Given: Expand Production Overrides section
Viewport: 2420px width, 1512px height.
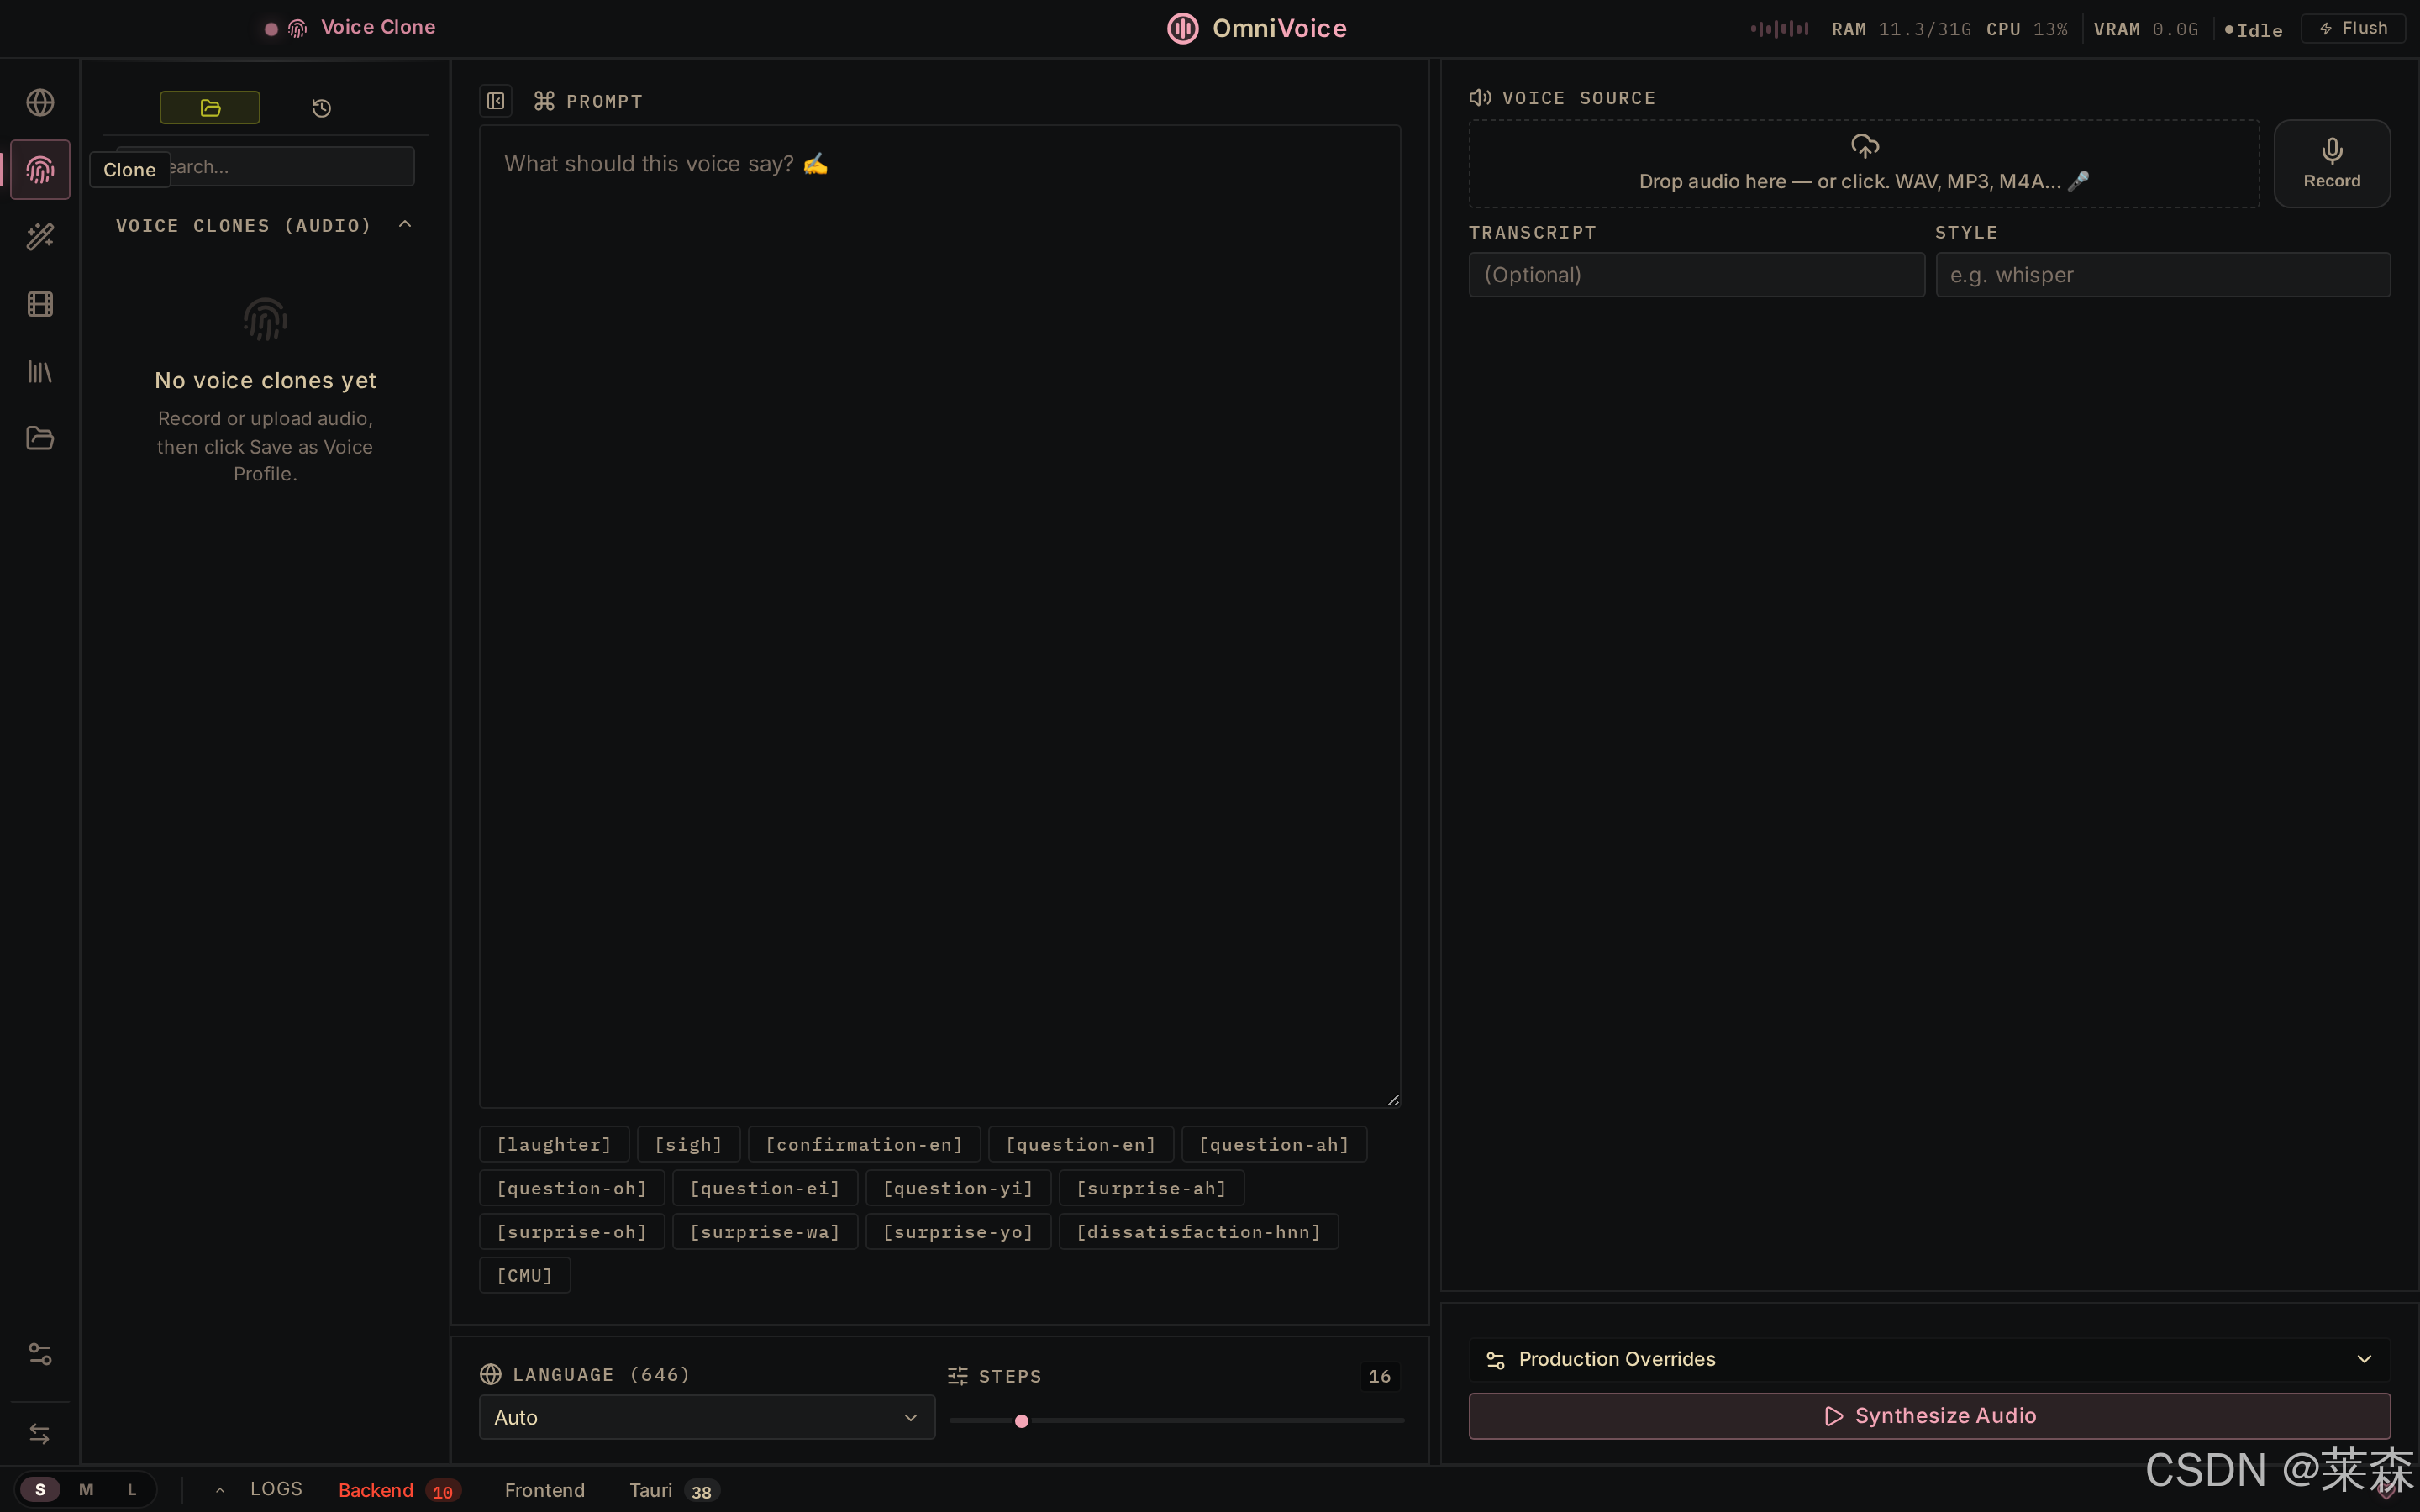Looking at the screenshot, I should tap(1929, 1359).
